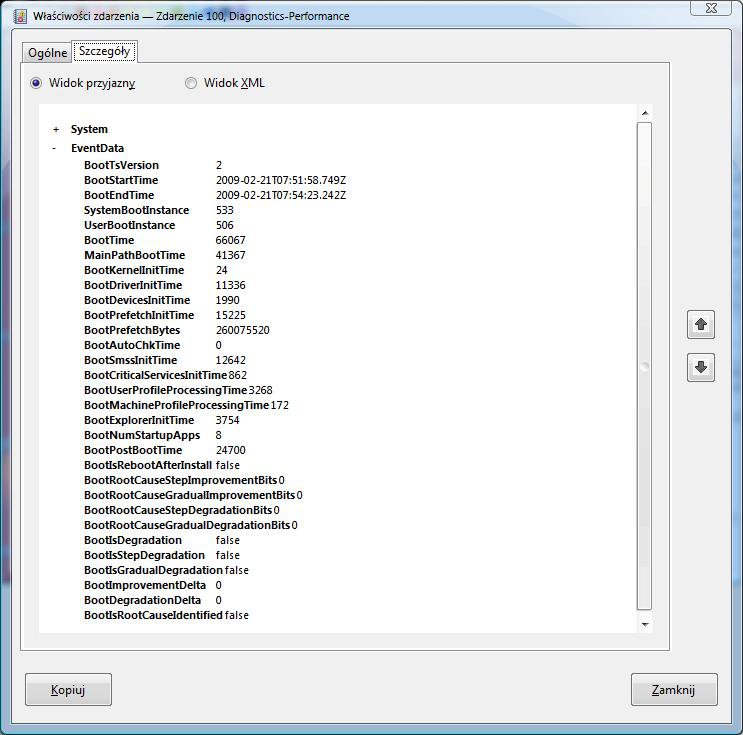Click the BootPrefetchBytes value 260075520
Viewport: 743px width, 735px height.
(243, 330)
